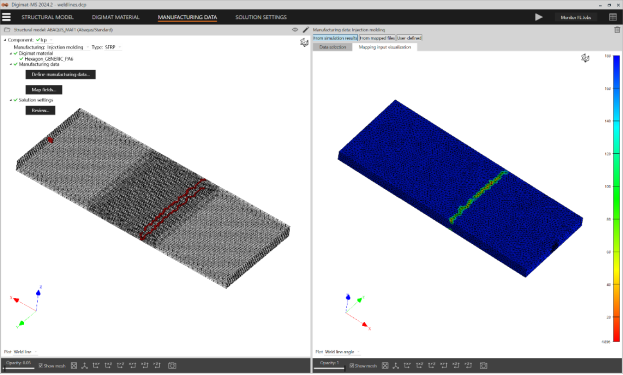623x375 pixels.
Task: Edit structural model with pencil icon
Action: pyautogui.click(x=305, y=30)
